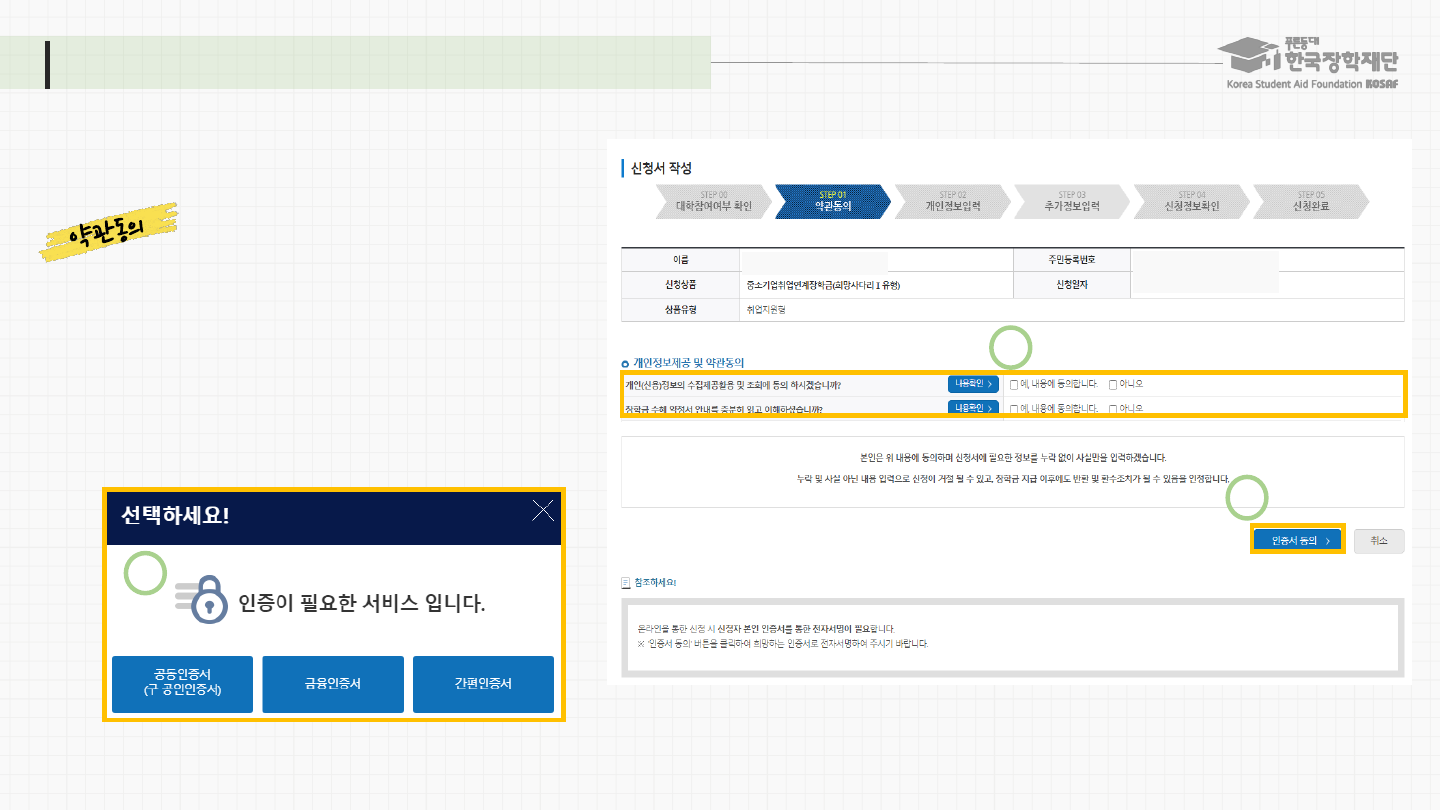Click the 참조하세요 note icon

pos(626,582)
